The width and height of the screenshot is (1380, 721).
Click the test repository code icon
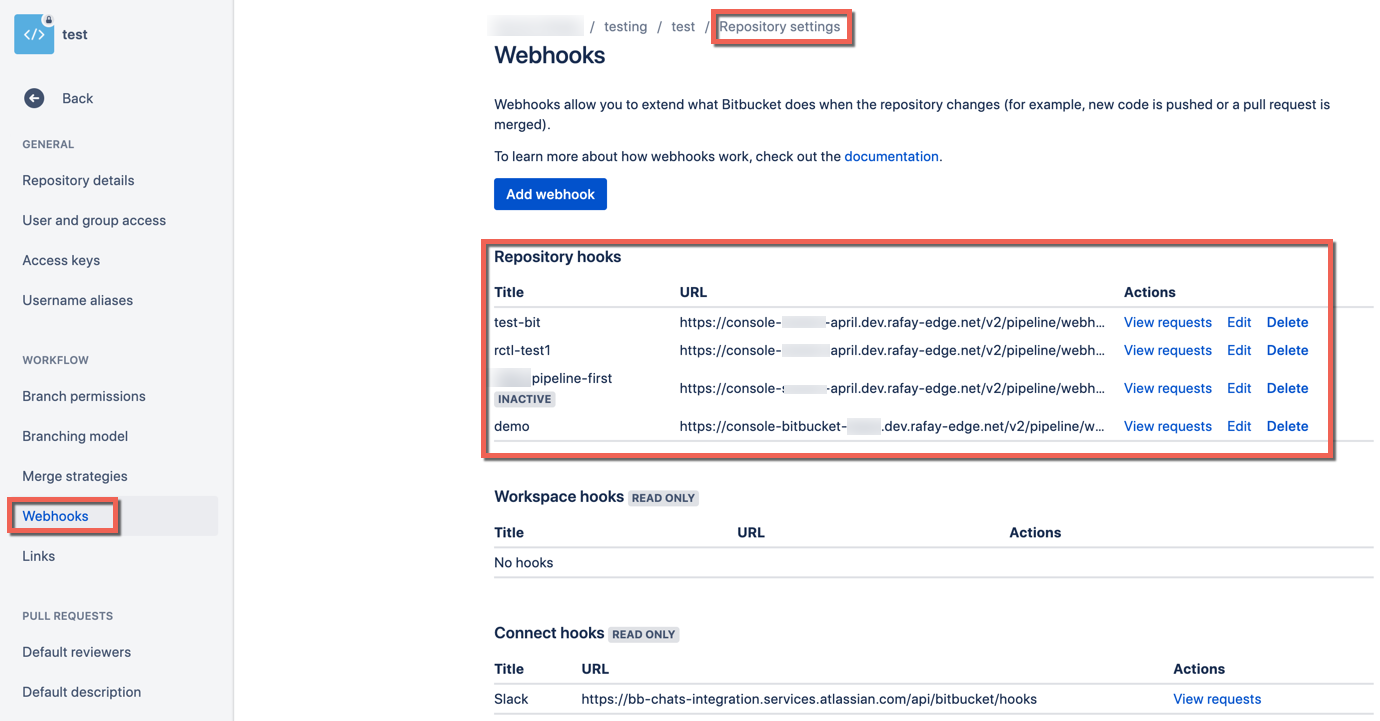(34, 34)
